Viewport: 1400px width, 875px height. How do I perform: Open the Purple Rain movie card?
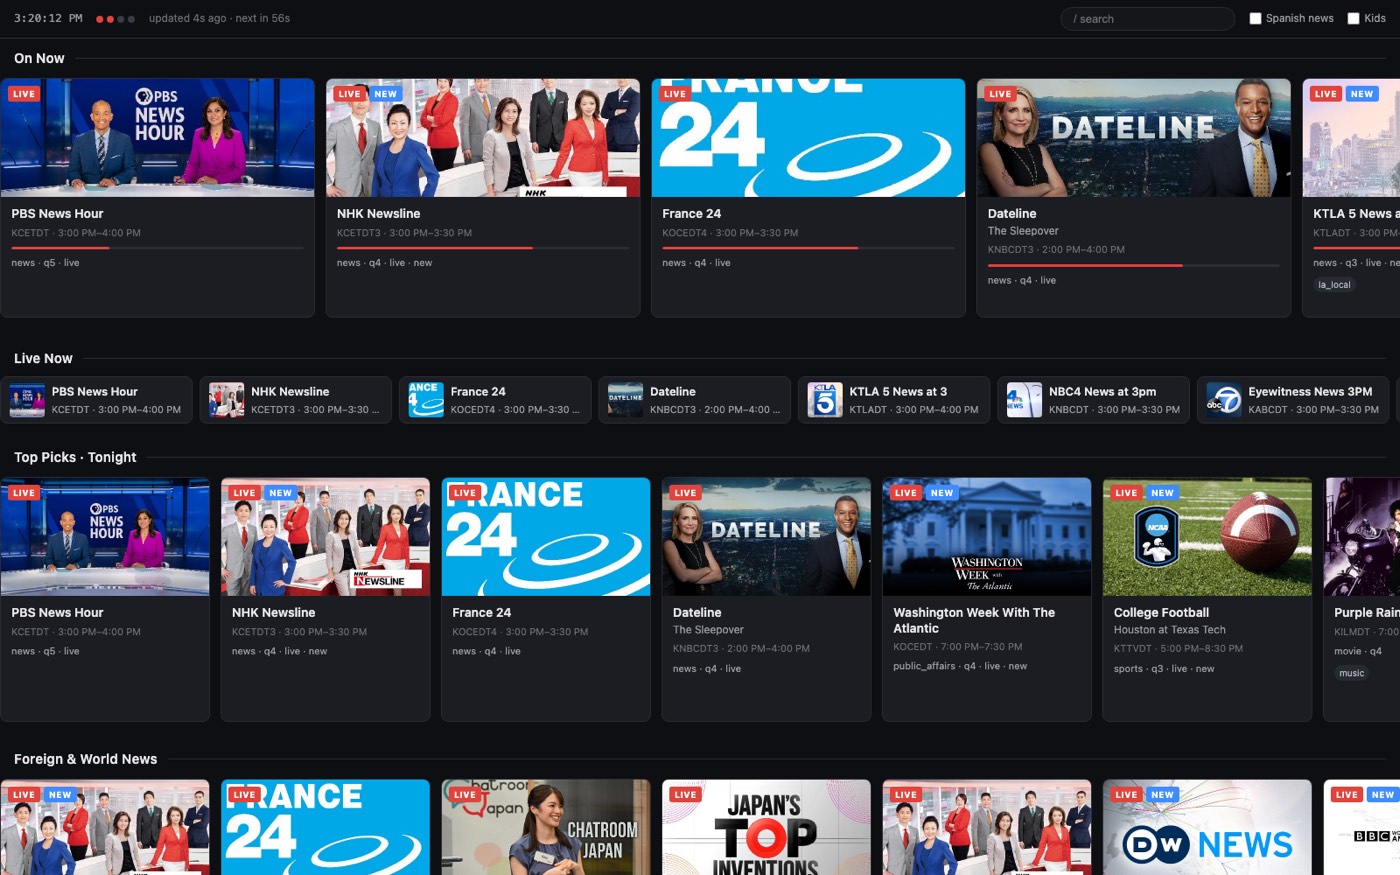(x=1361, y=599)
